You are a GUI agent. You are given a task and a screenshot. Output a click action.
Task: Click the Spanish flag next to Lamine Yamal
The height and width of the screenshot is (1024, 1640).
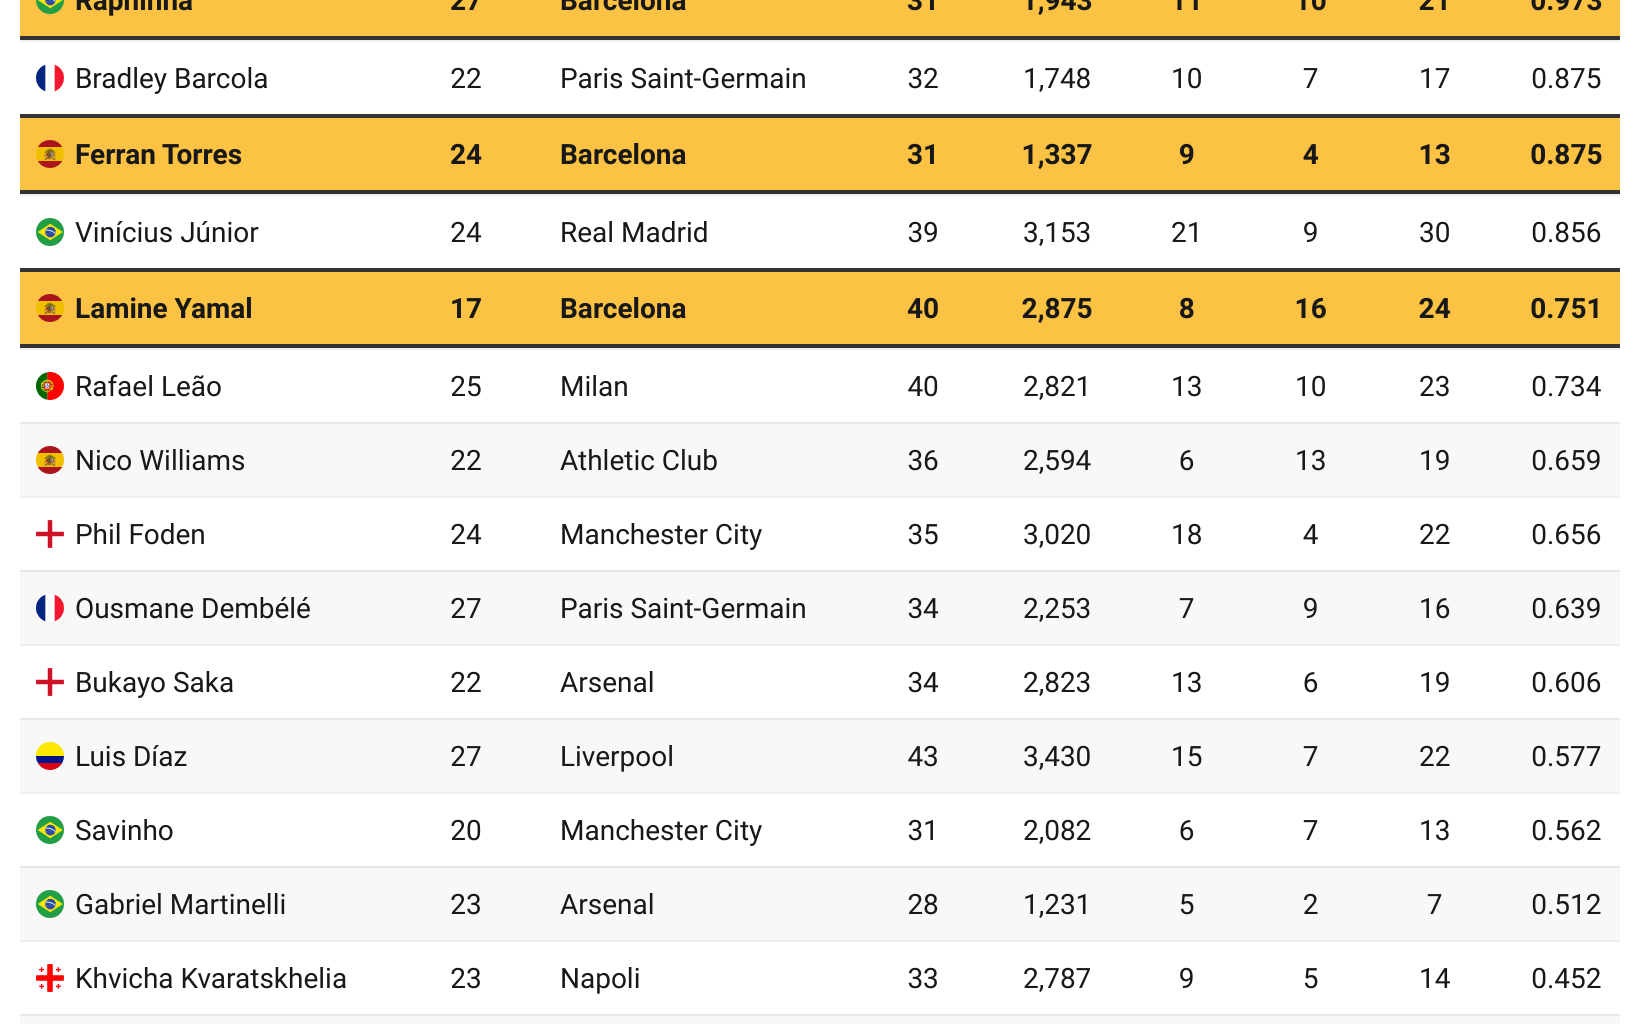pyautogui.click(x=50, y=308)
